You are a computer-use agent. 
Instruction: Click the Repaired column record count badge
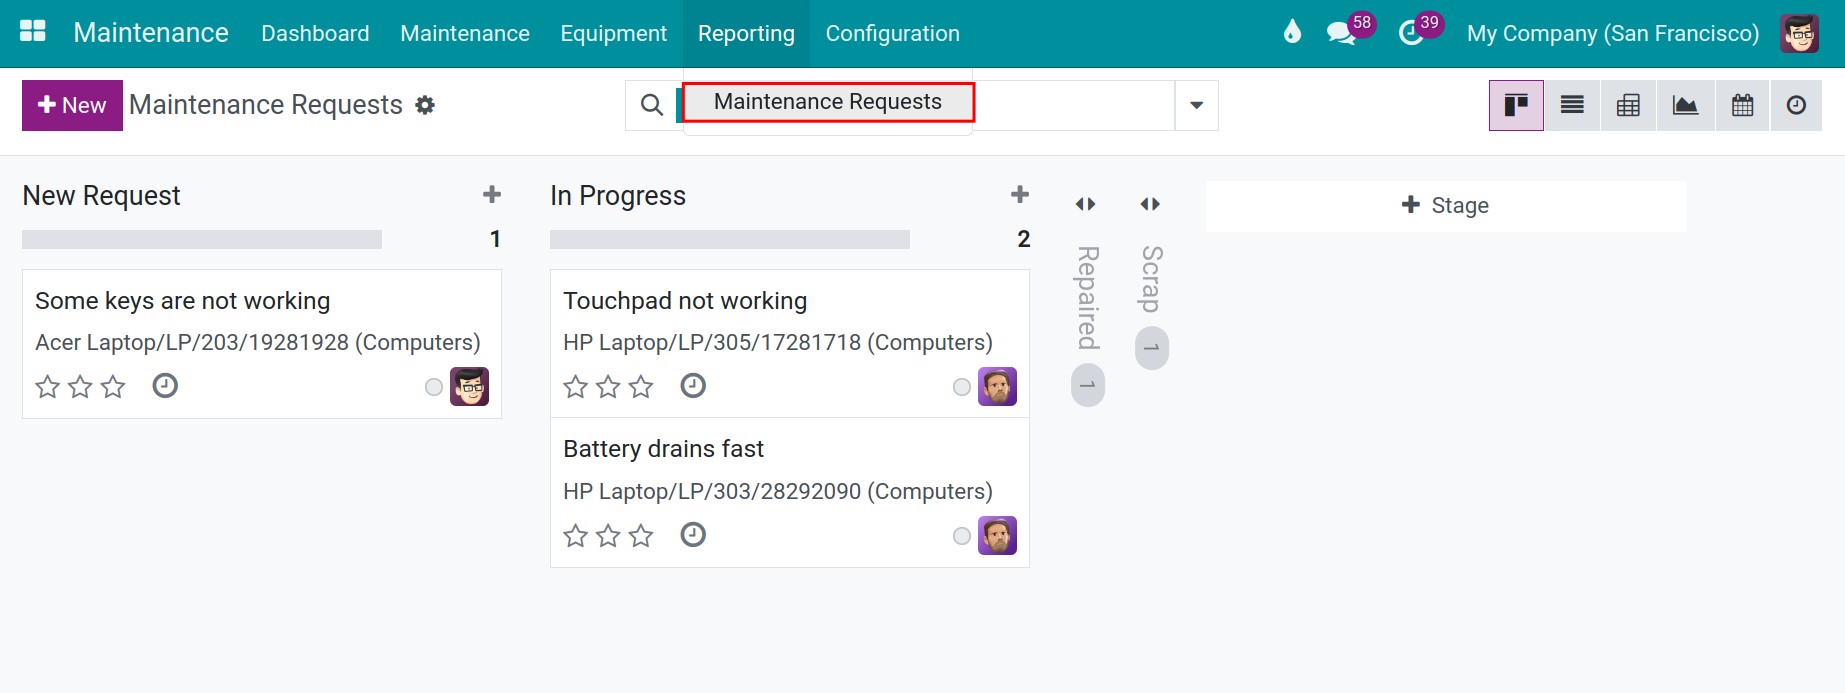point(1088,386)
